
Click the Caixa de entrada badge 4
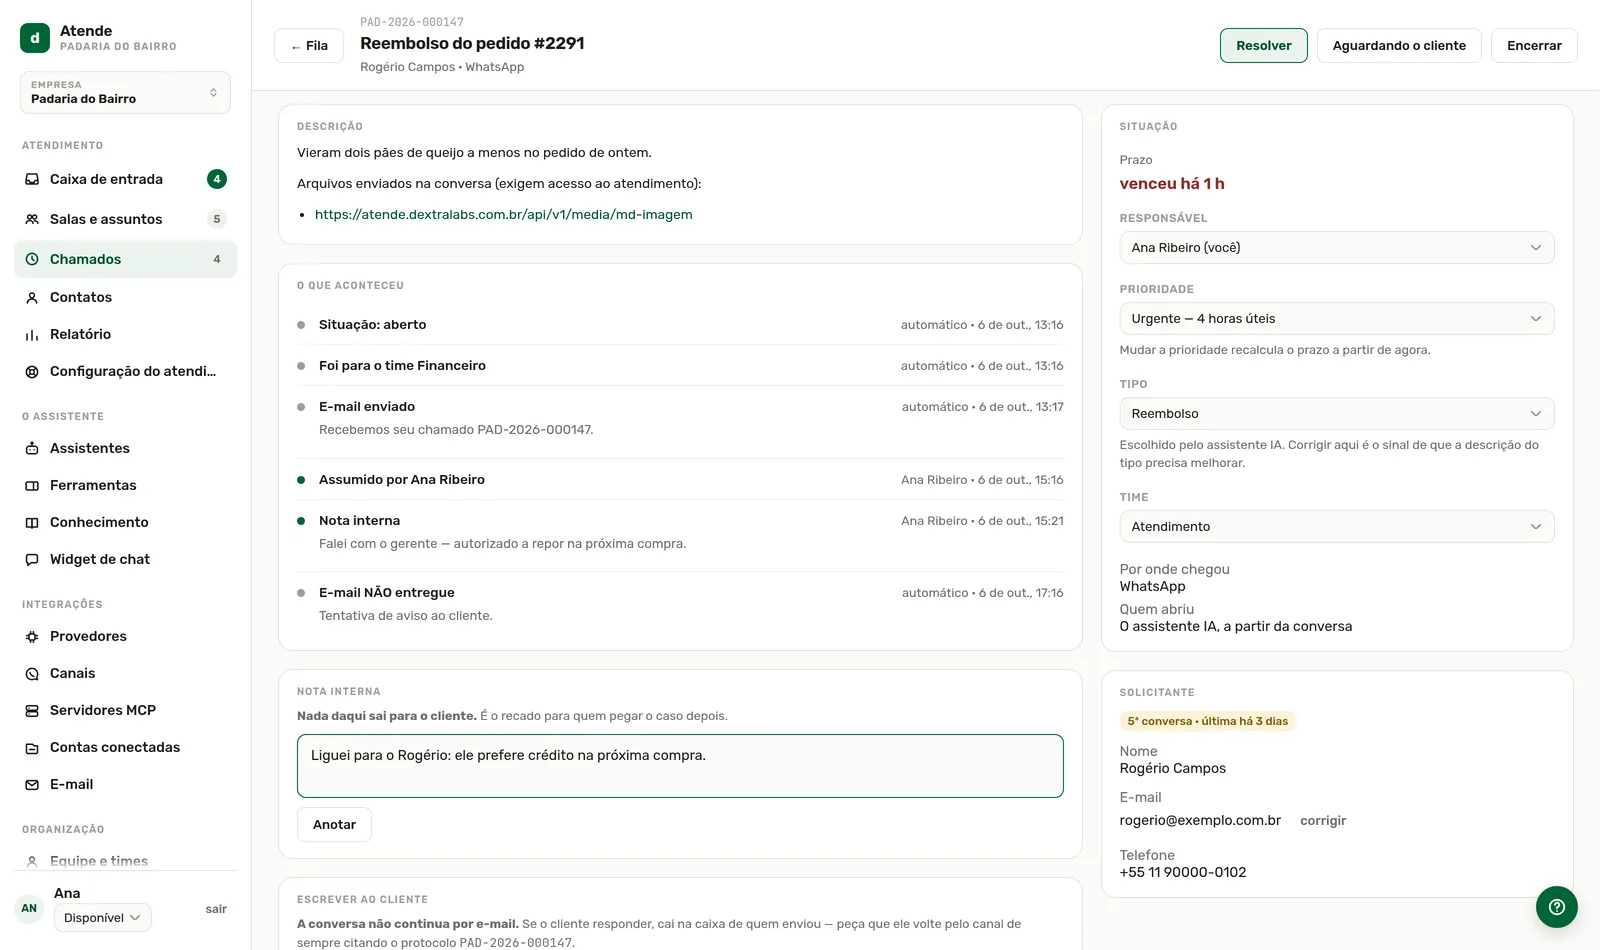tap(217, 179)
